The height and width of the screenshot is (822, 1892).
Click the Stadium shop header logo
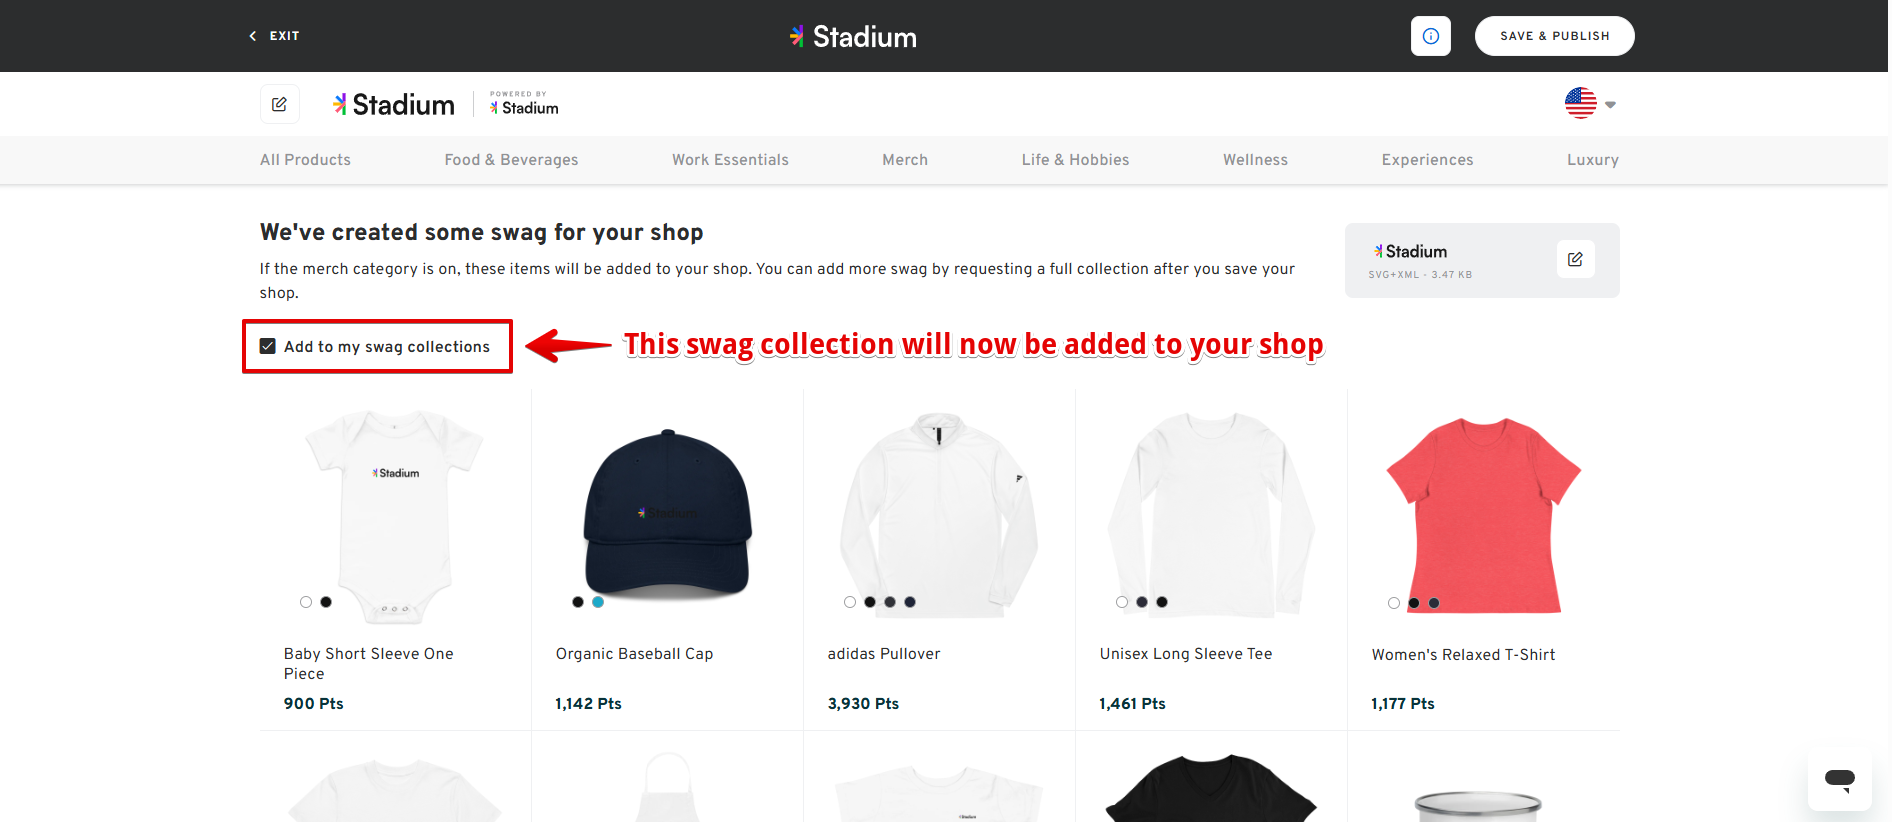pos(394,104)
